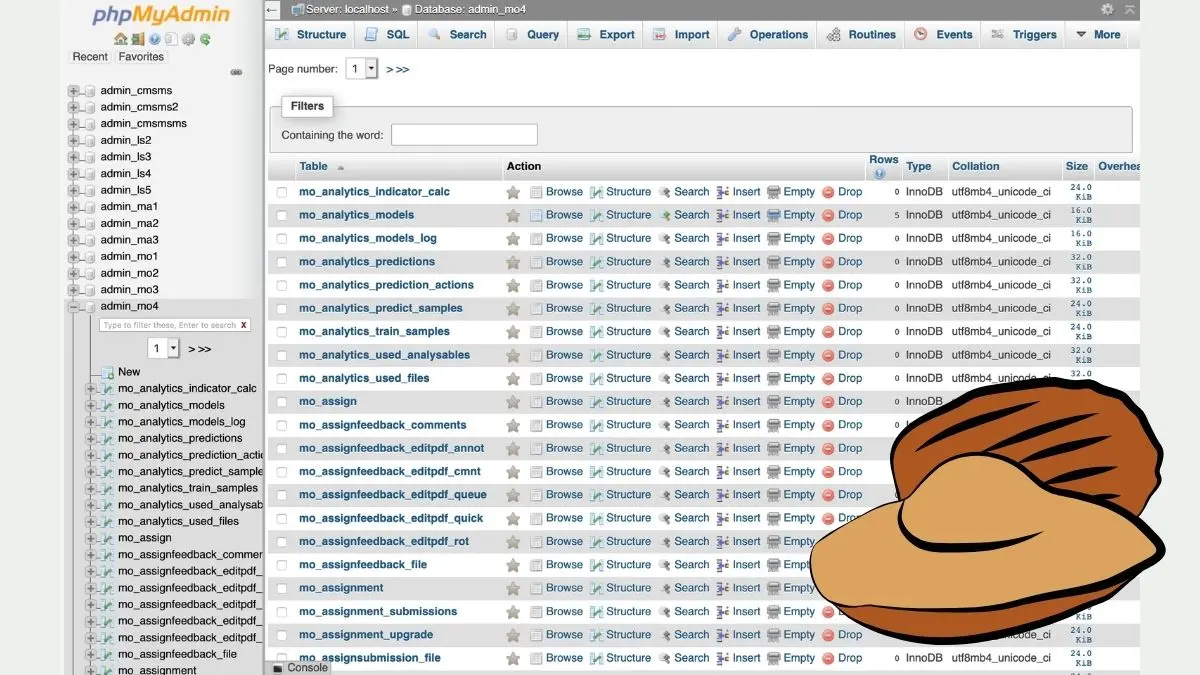Screen dimensions: 1200x675
Task: Click Empty icon for mo_analytics_prediction_actions
Action: click(x=773, y=285)
